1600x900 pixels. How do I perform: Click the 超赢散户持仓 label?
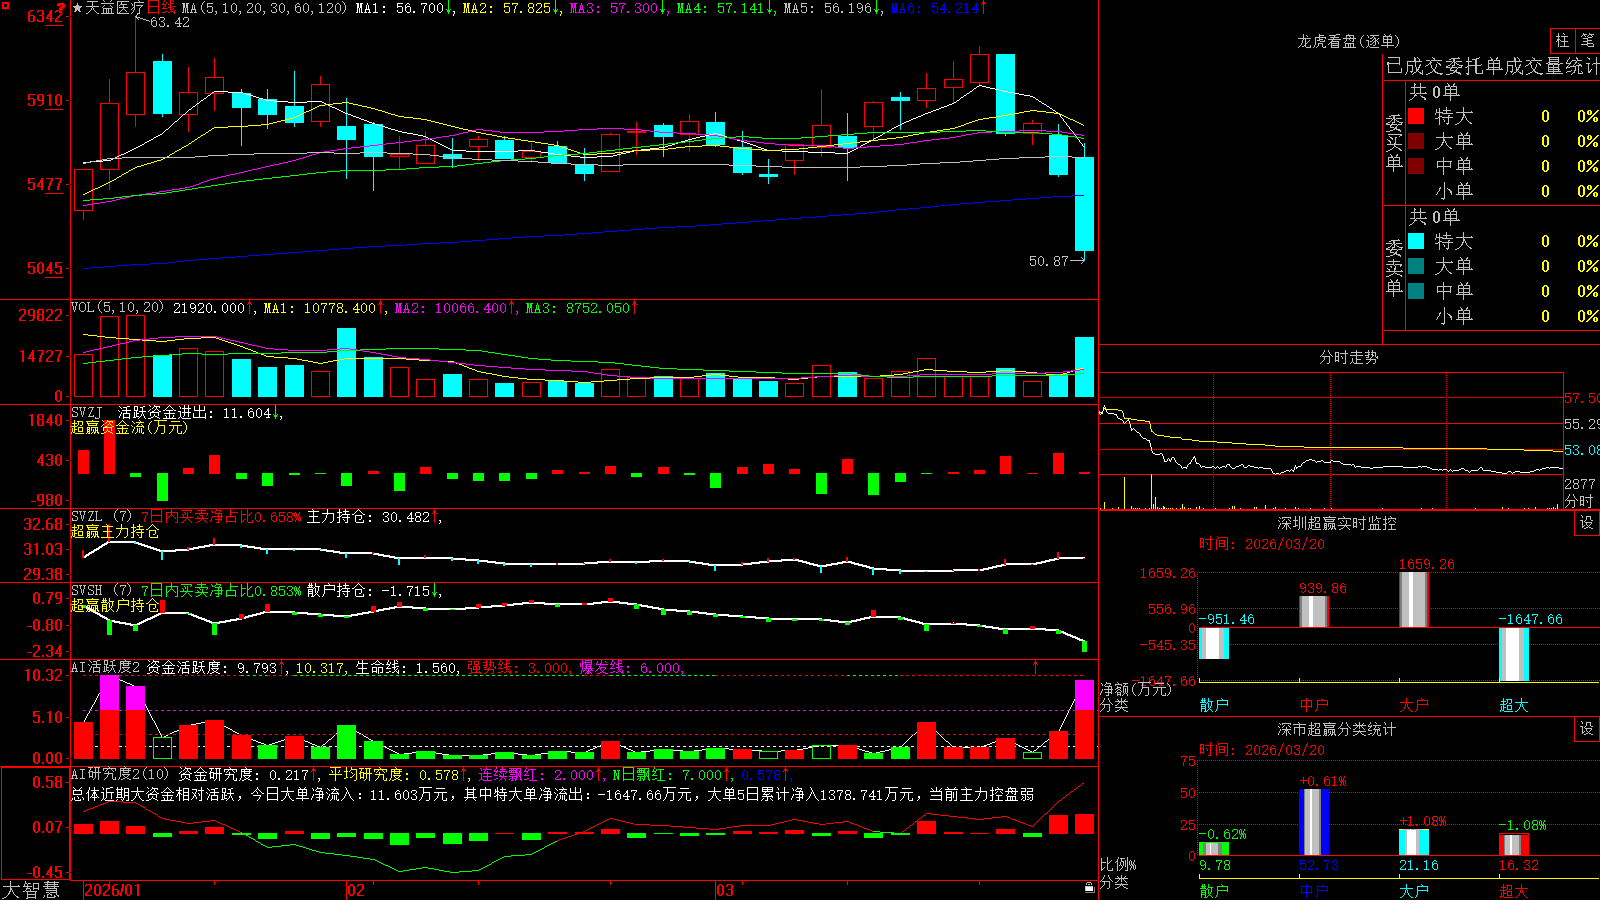tap(115, 606)
